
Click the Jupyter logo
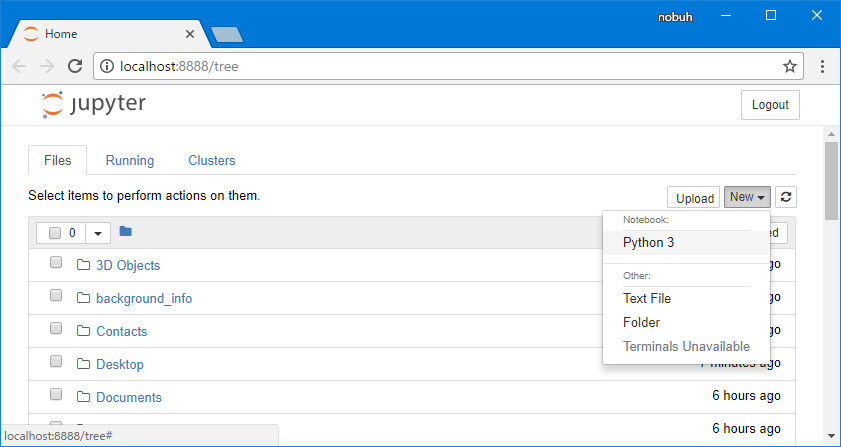pos(94,104)
